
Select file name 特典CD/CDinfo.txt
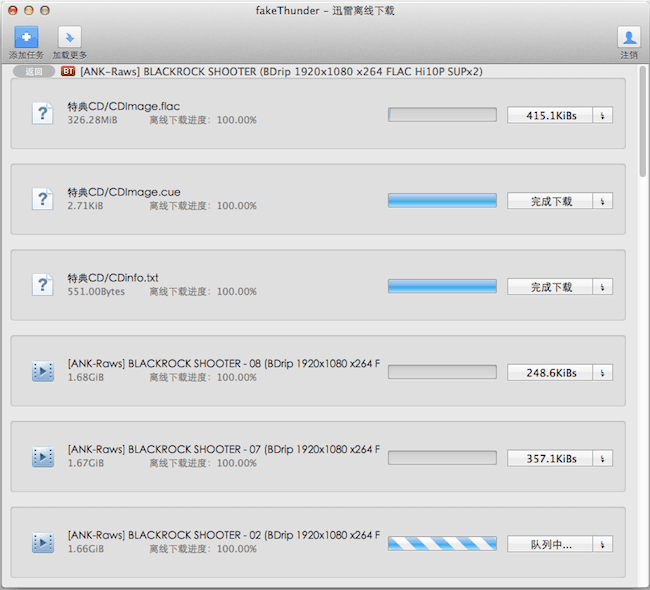113,278
